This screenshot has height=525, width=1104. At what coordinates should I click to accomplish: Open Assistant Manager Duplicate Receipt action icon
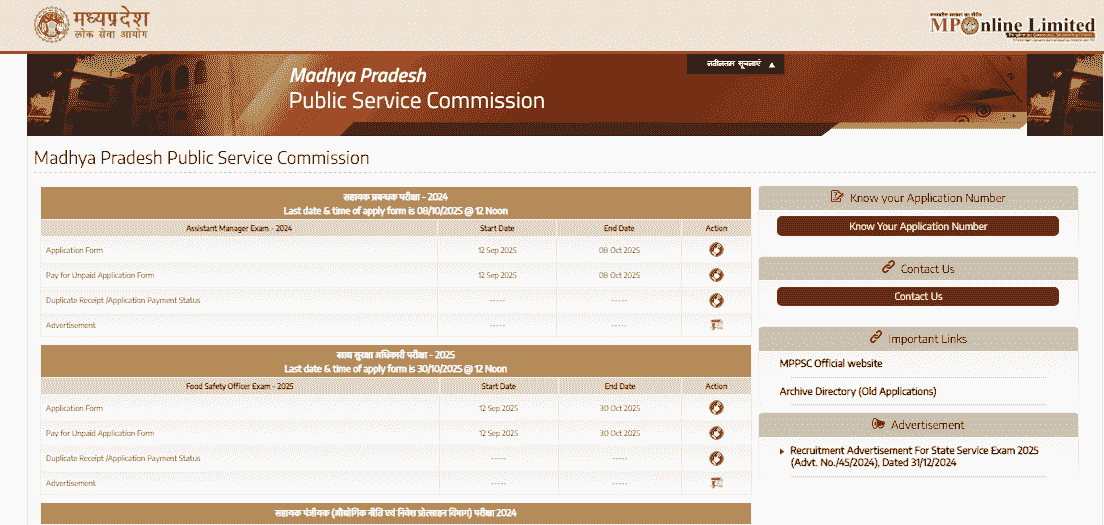pos(716,301)
